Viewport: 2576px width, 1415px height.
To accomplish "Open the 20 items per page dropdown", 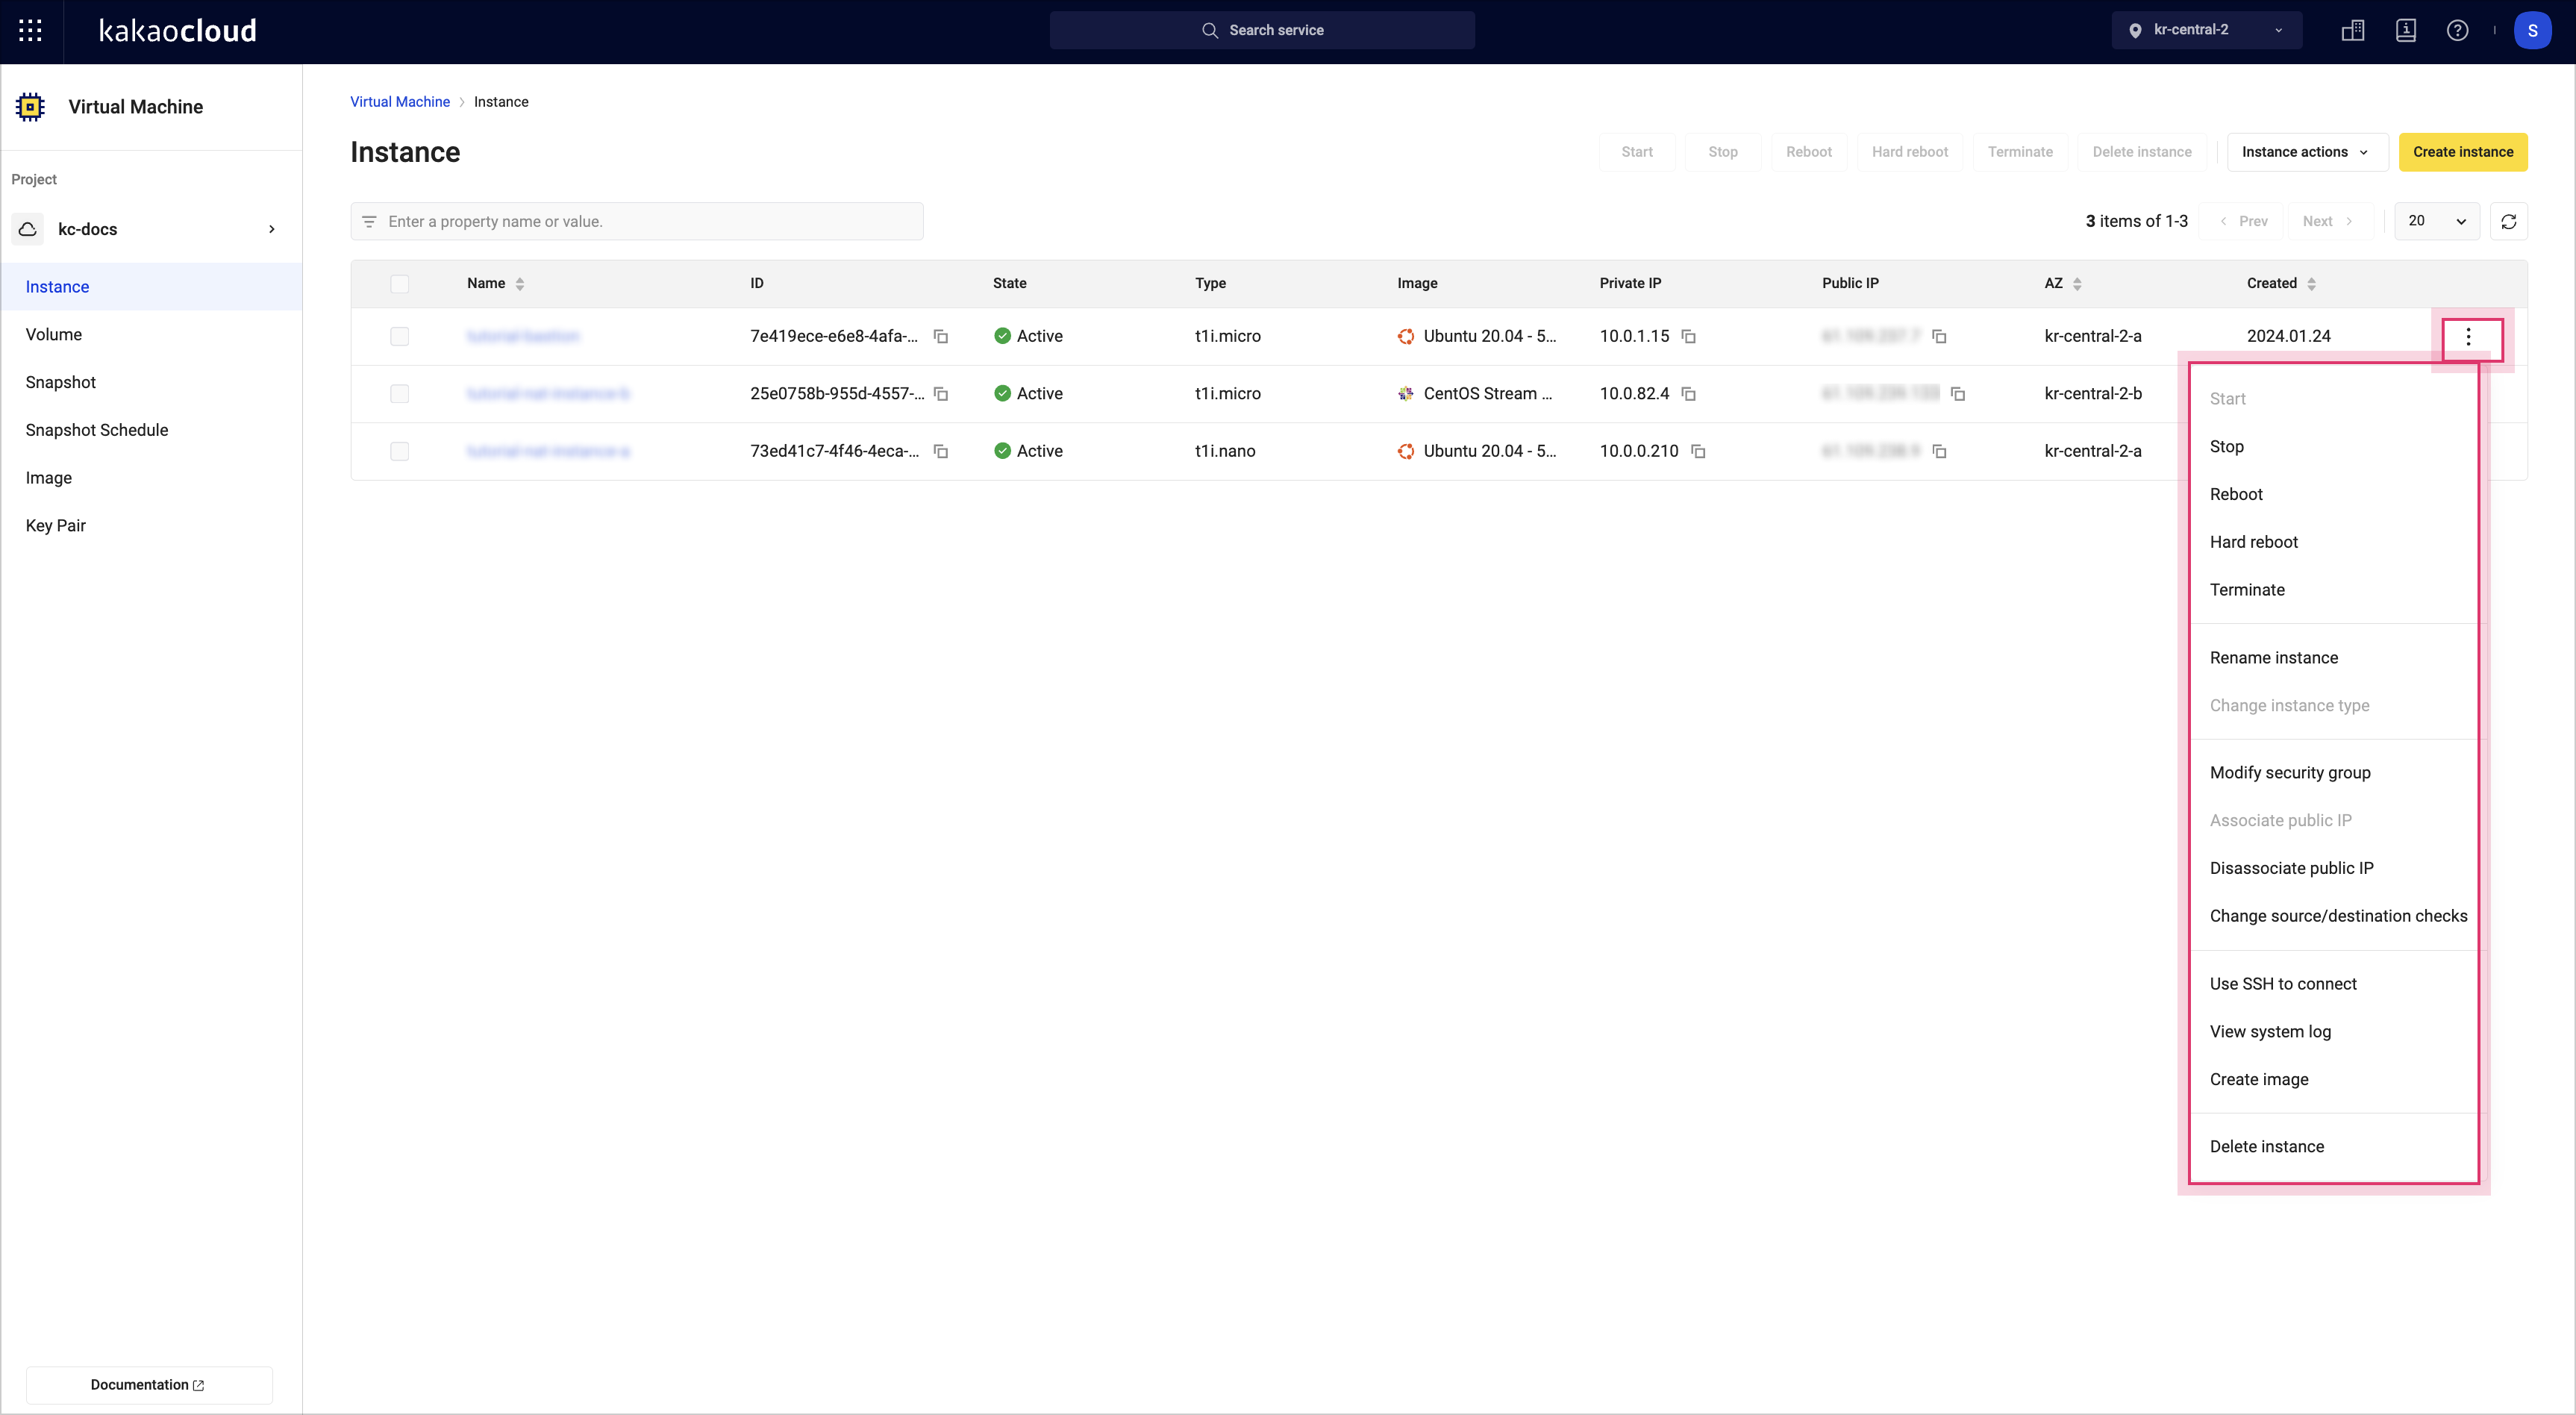I will coord(2436,221).
